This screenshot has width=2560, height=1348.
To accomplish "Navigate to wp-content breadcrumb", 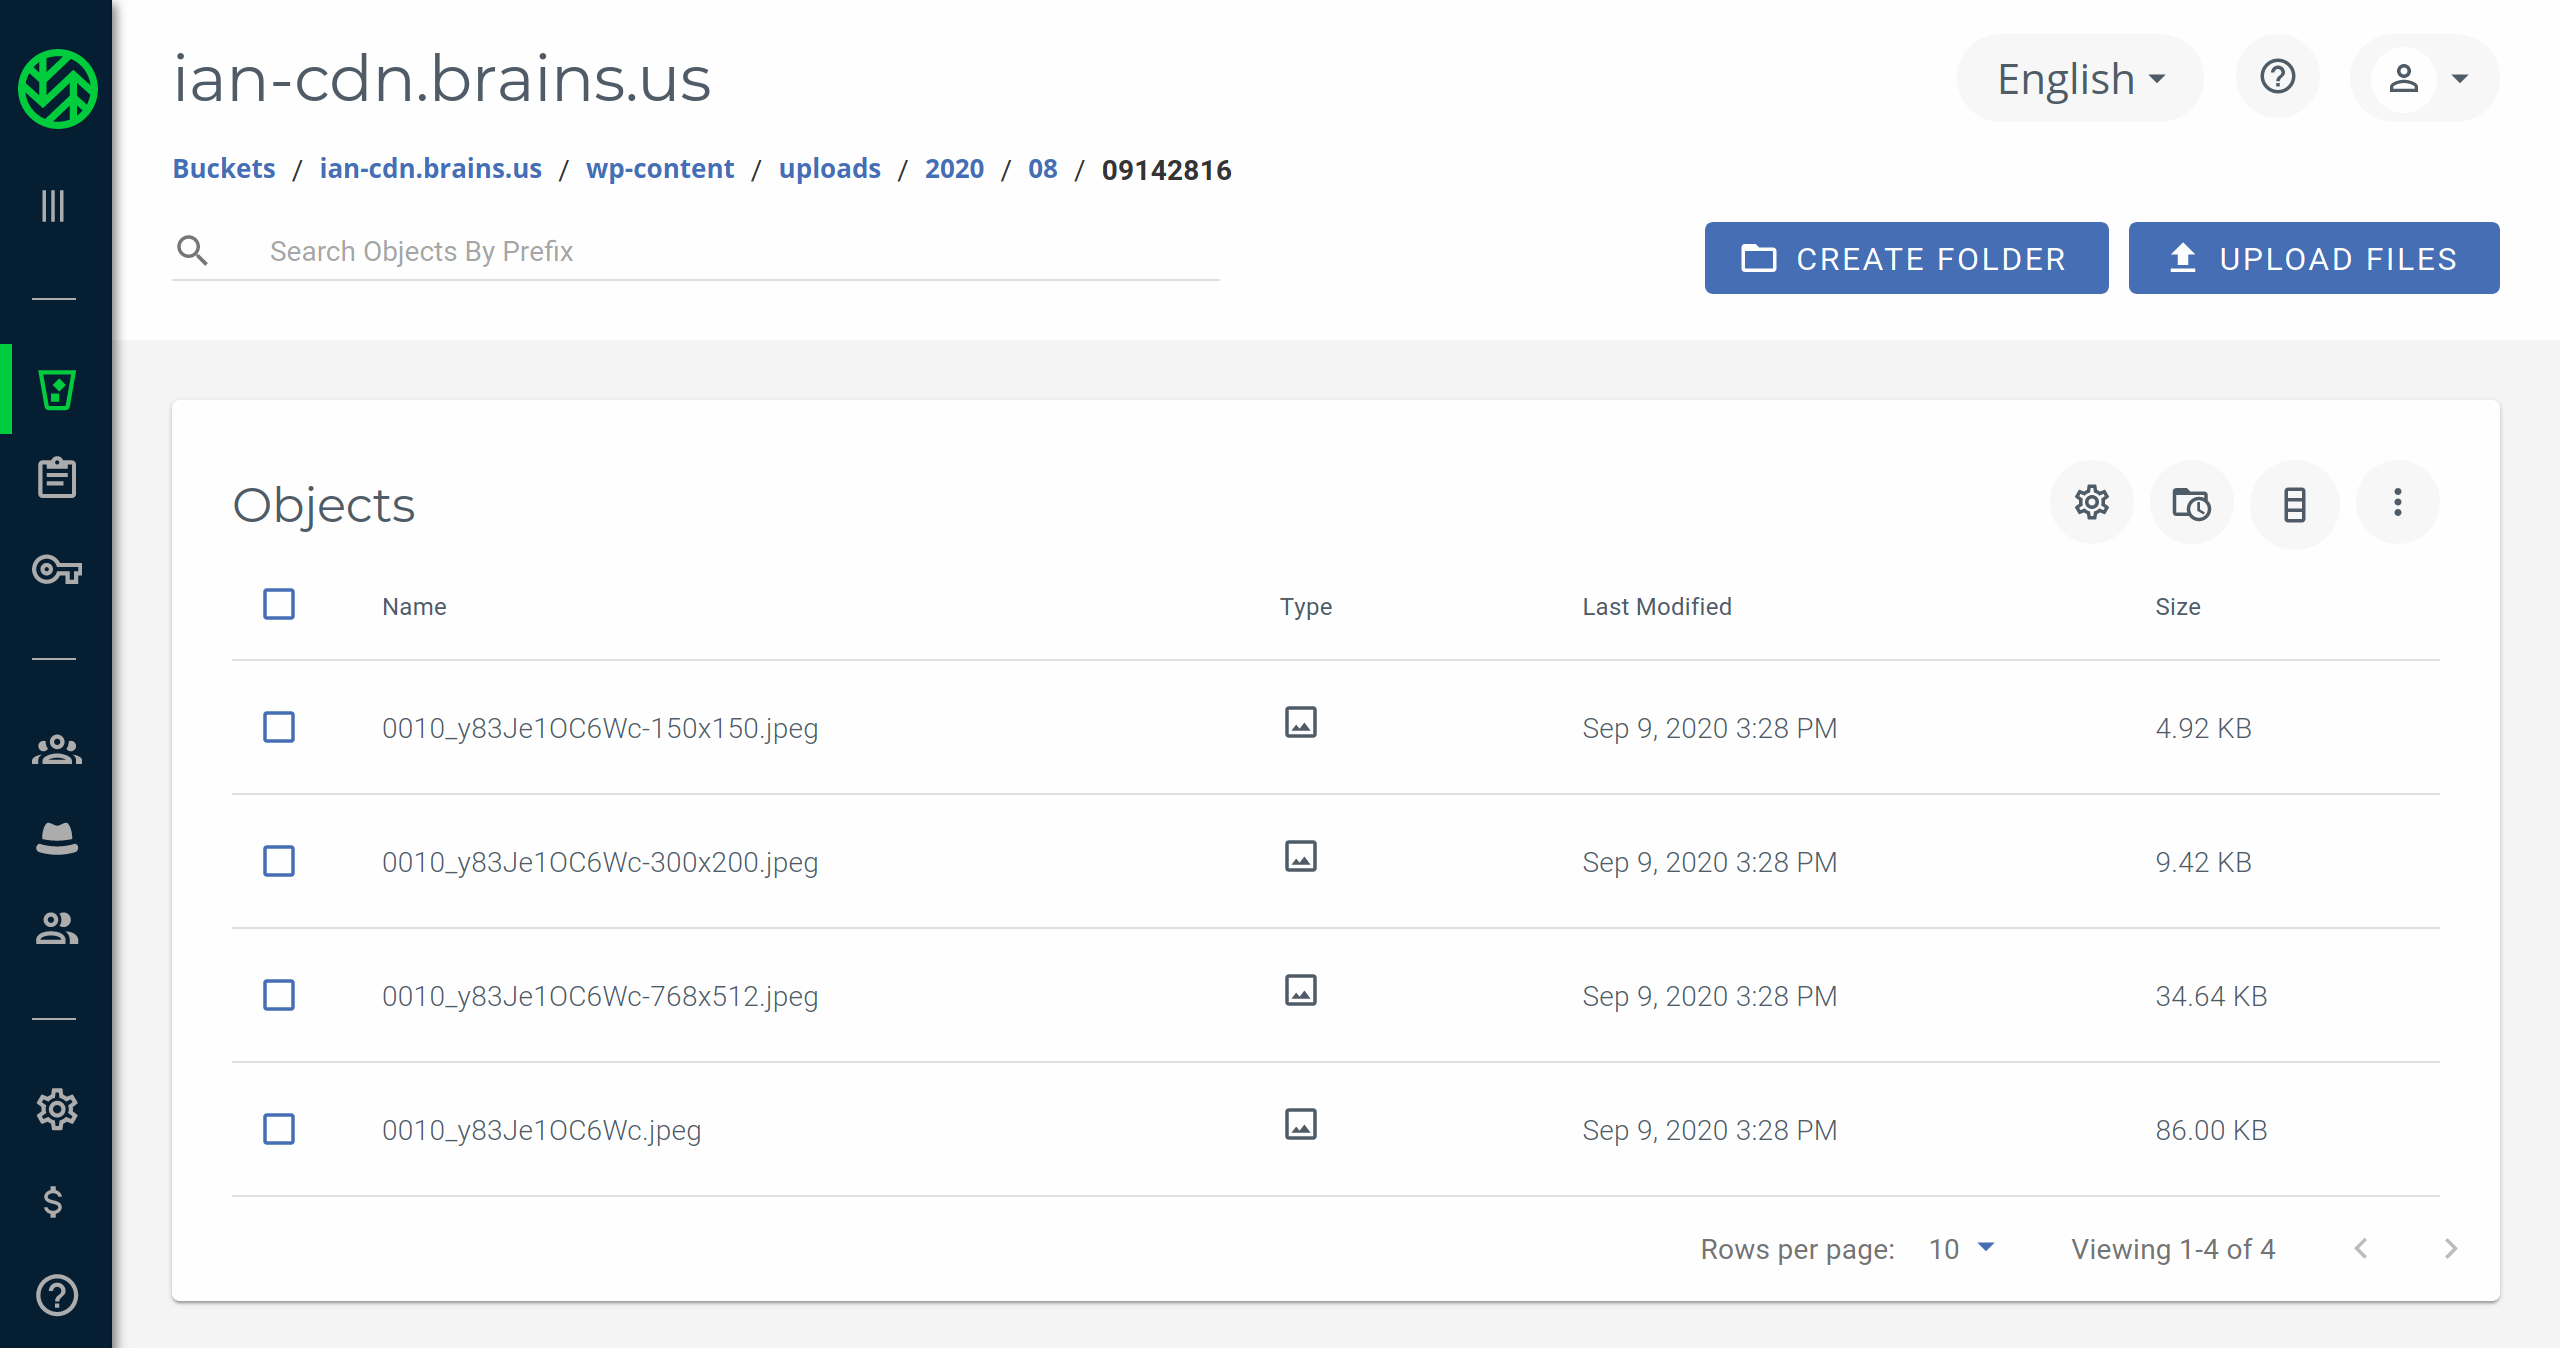I will pos(660,168).
